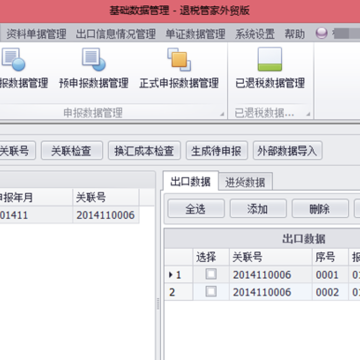Select row indicator 2 in 出口数据 table
This screenshot has height=360, width=360.
pos(179,292)
